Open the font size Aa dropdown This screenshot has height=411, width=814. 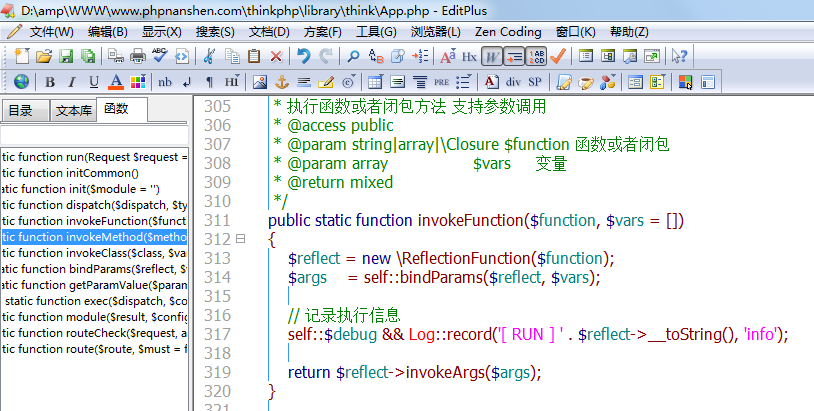coord(447,56)
